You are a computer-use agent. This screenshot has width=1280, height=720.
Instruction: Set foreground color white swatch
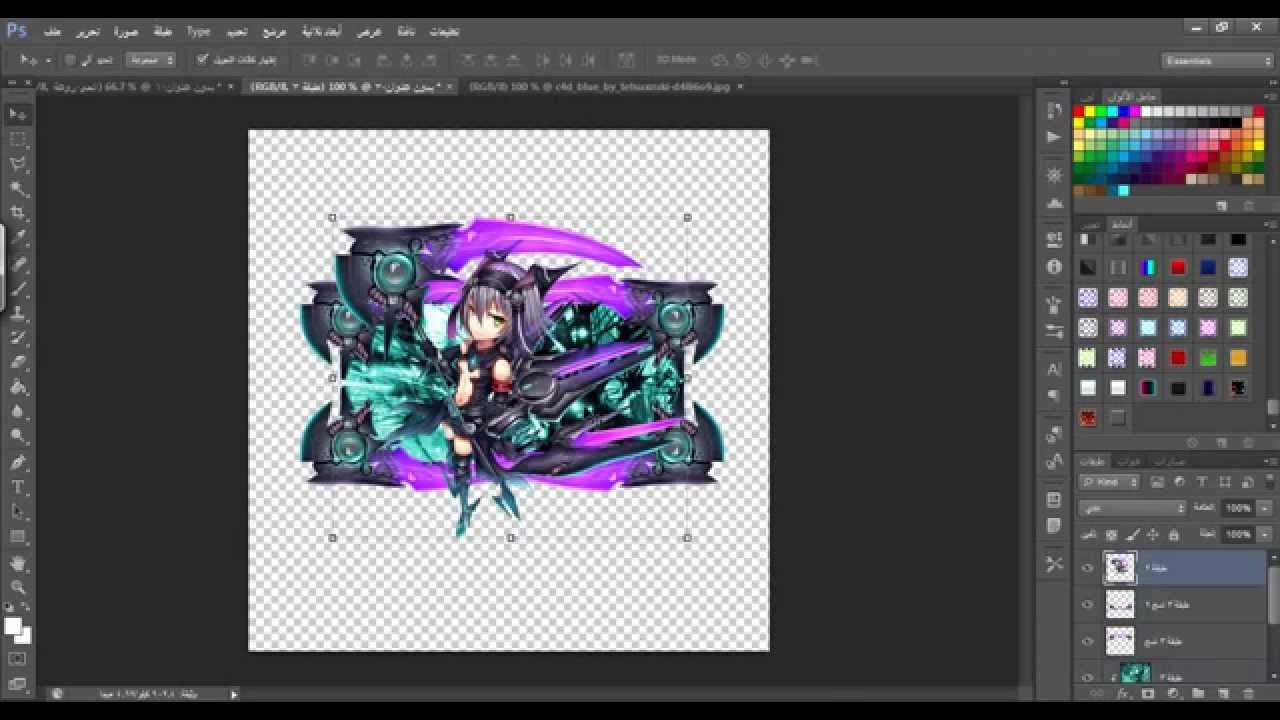(13, 627)
